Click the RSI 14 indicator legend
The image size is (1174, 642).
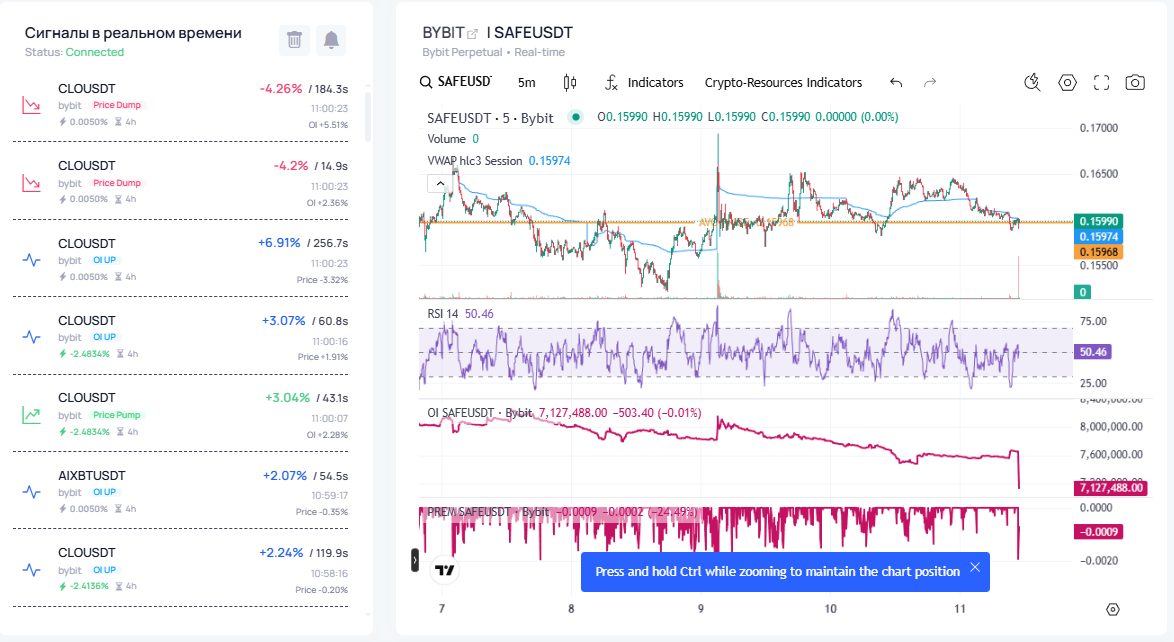(x=442, y=314)
